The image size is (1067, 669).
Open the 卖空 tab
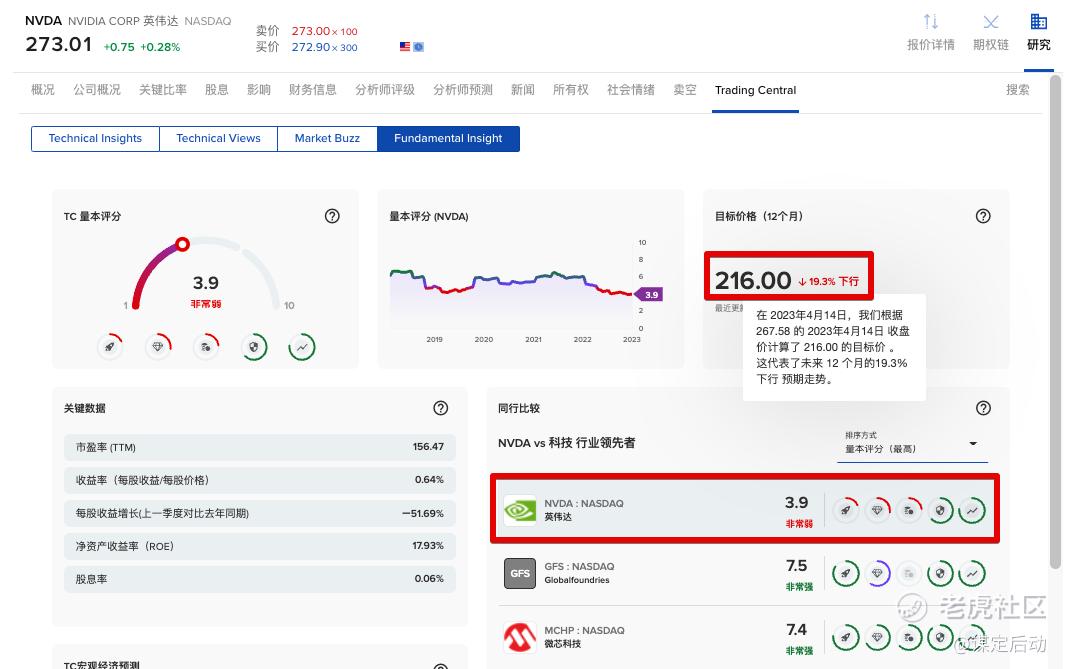pyautogui.click(x=685, y=90)
